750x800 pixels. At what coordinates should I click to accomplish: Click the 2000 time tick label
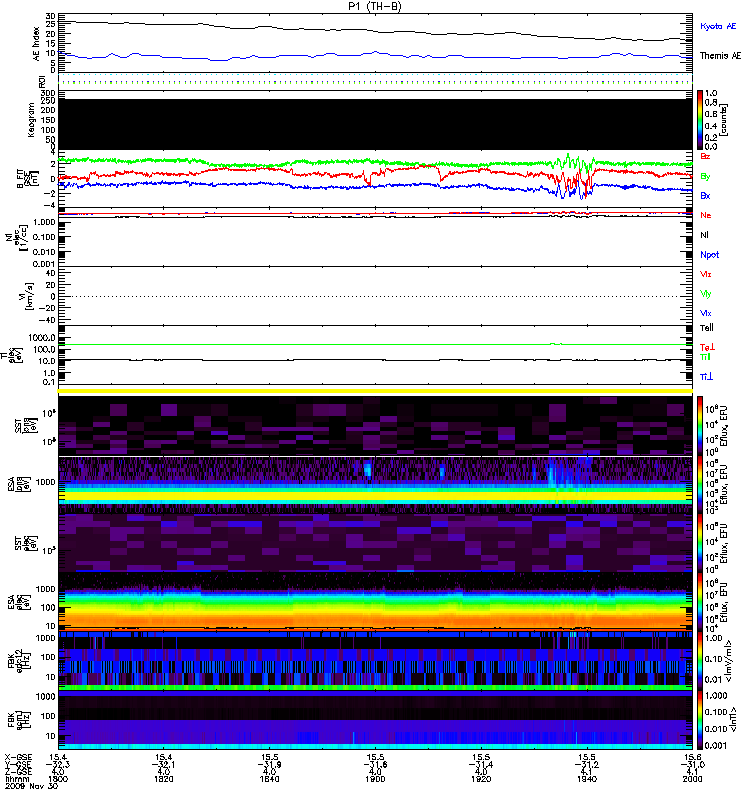[x=692, y=779]
